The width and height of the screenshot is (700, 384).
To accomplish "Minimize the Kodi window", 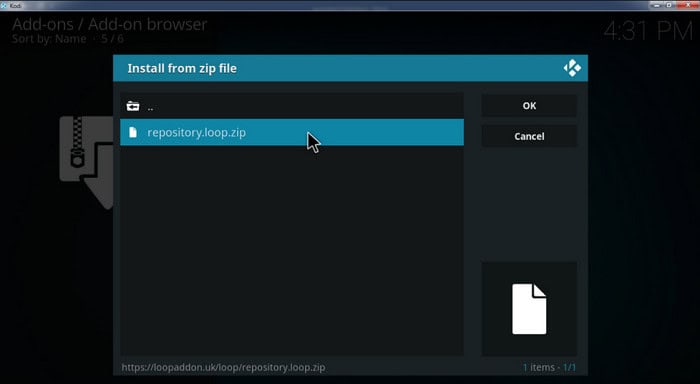I will coord(656,5).
